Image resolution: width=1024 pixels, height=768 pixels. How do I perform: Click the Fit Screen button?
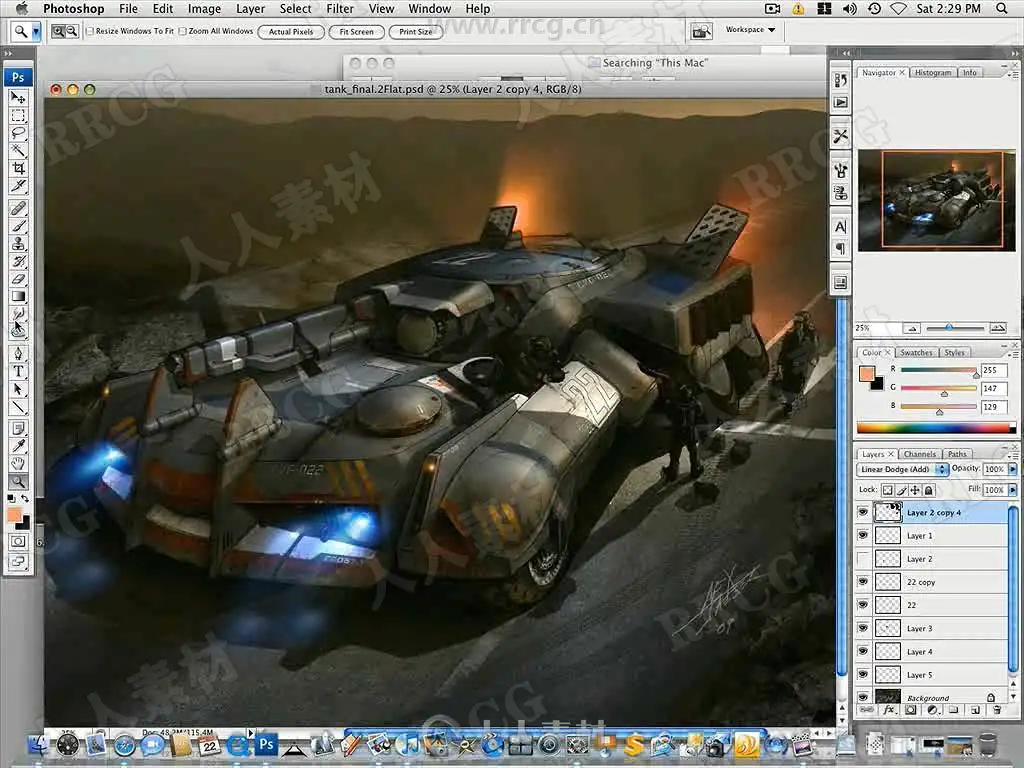[356, 32]
